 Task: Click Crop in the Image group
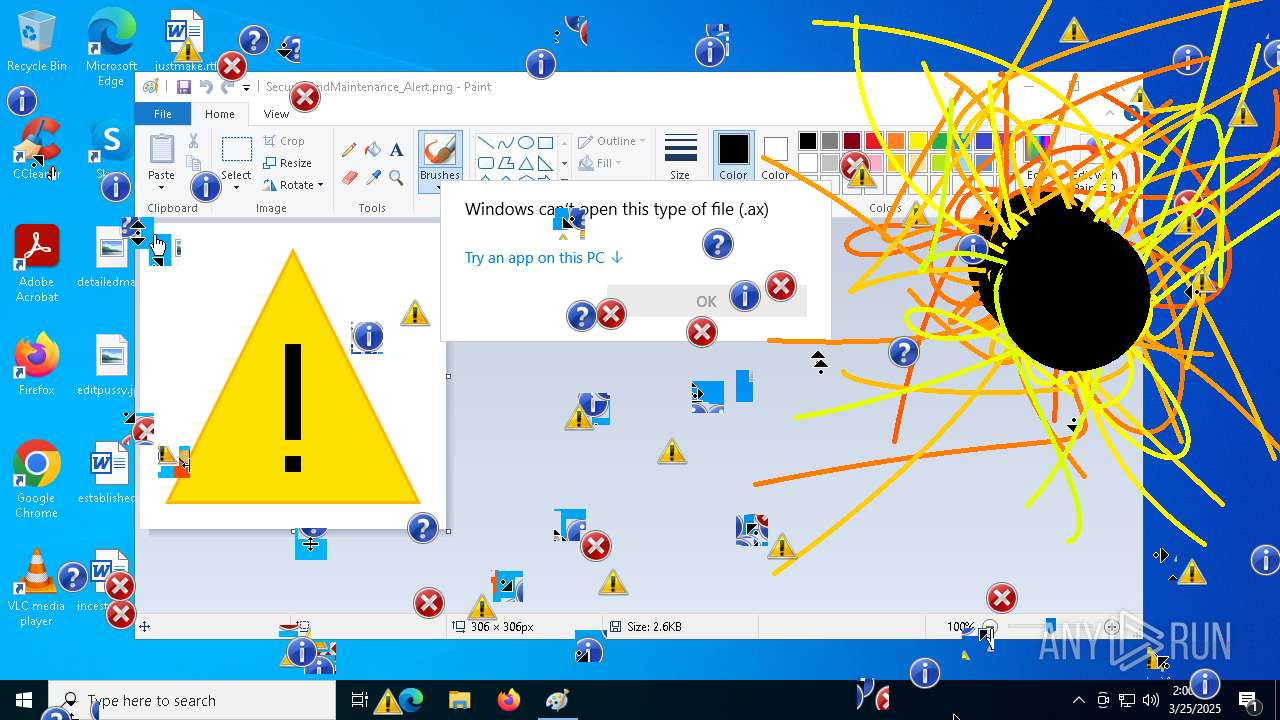tap(284, 141)
